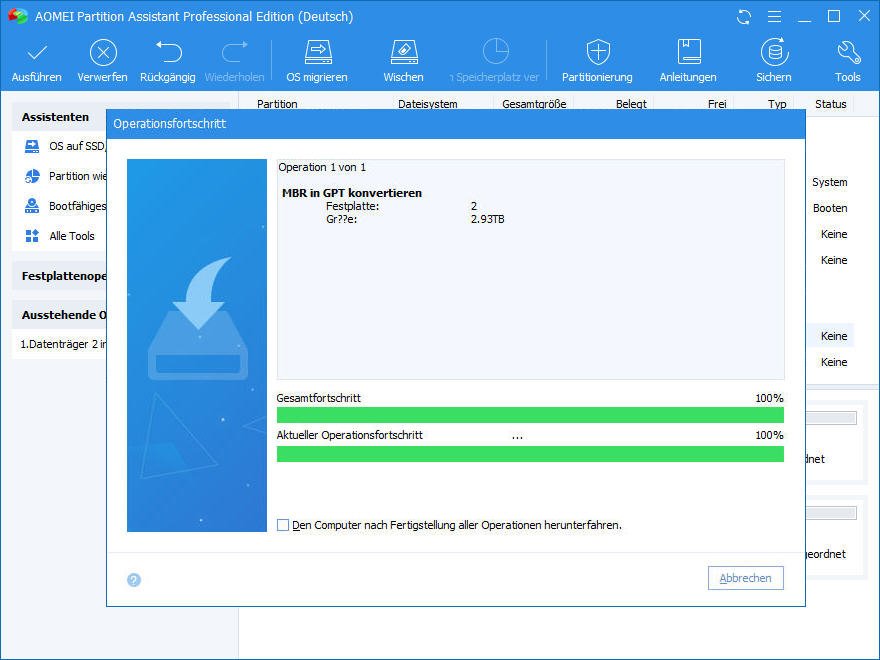
Task: Undo with the Rückgängig icon
Action: click(x=168, y=52)
